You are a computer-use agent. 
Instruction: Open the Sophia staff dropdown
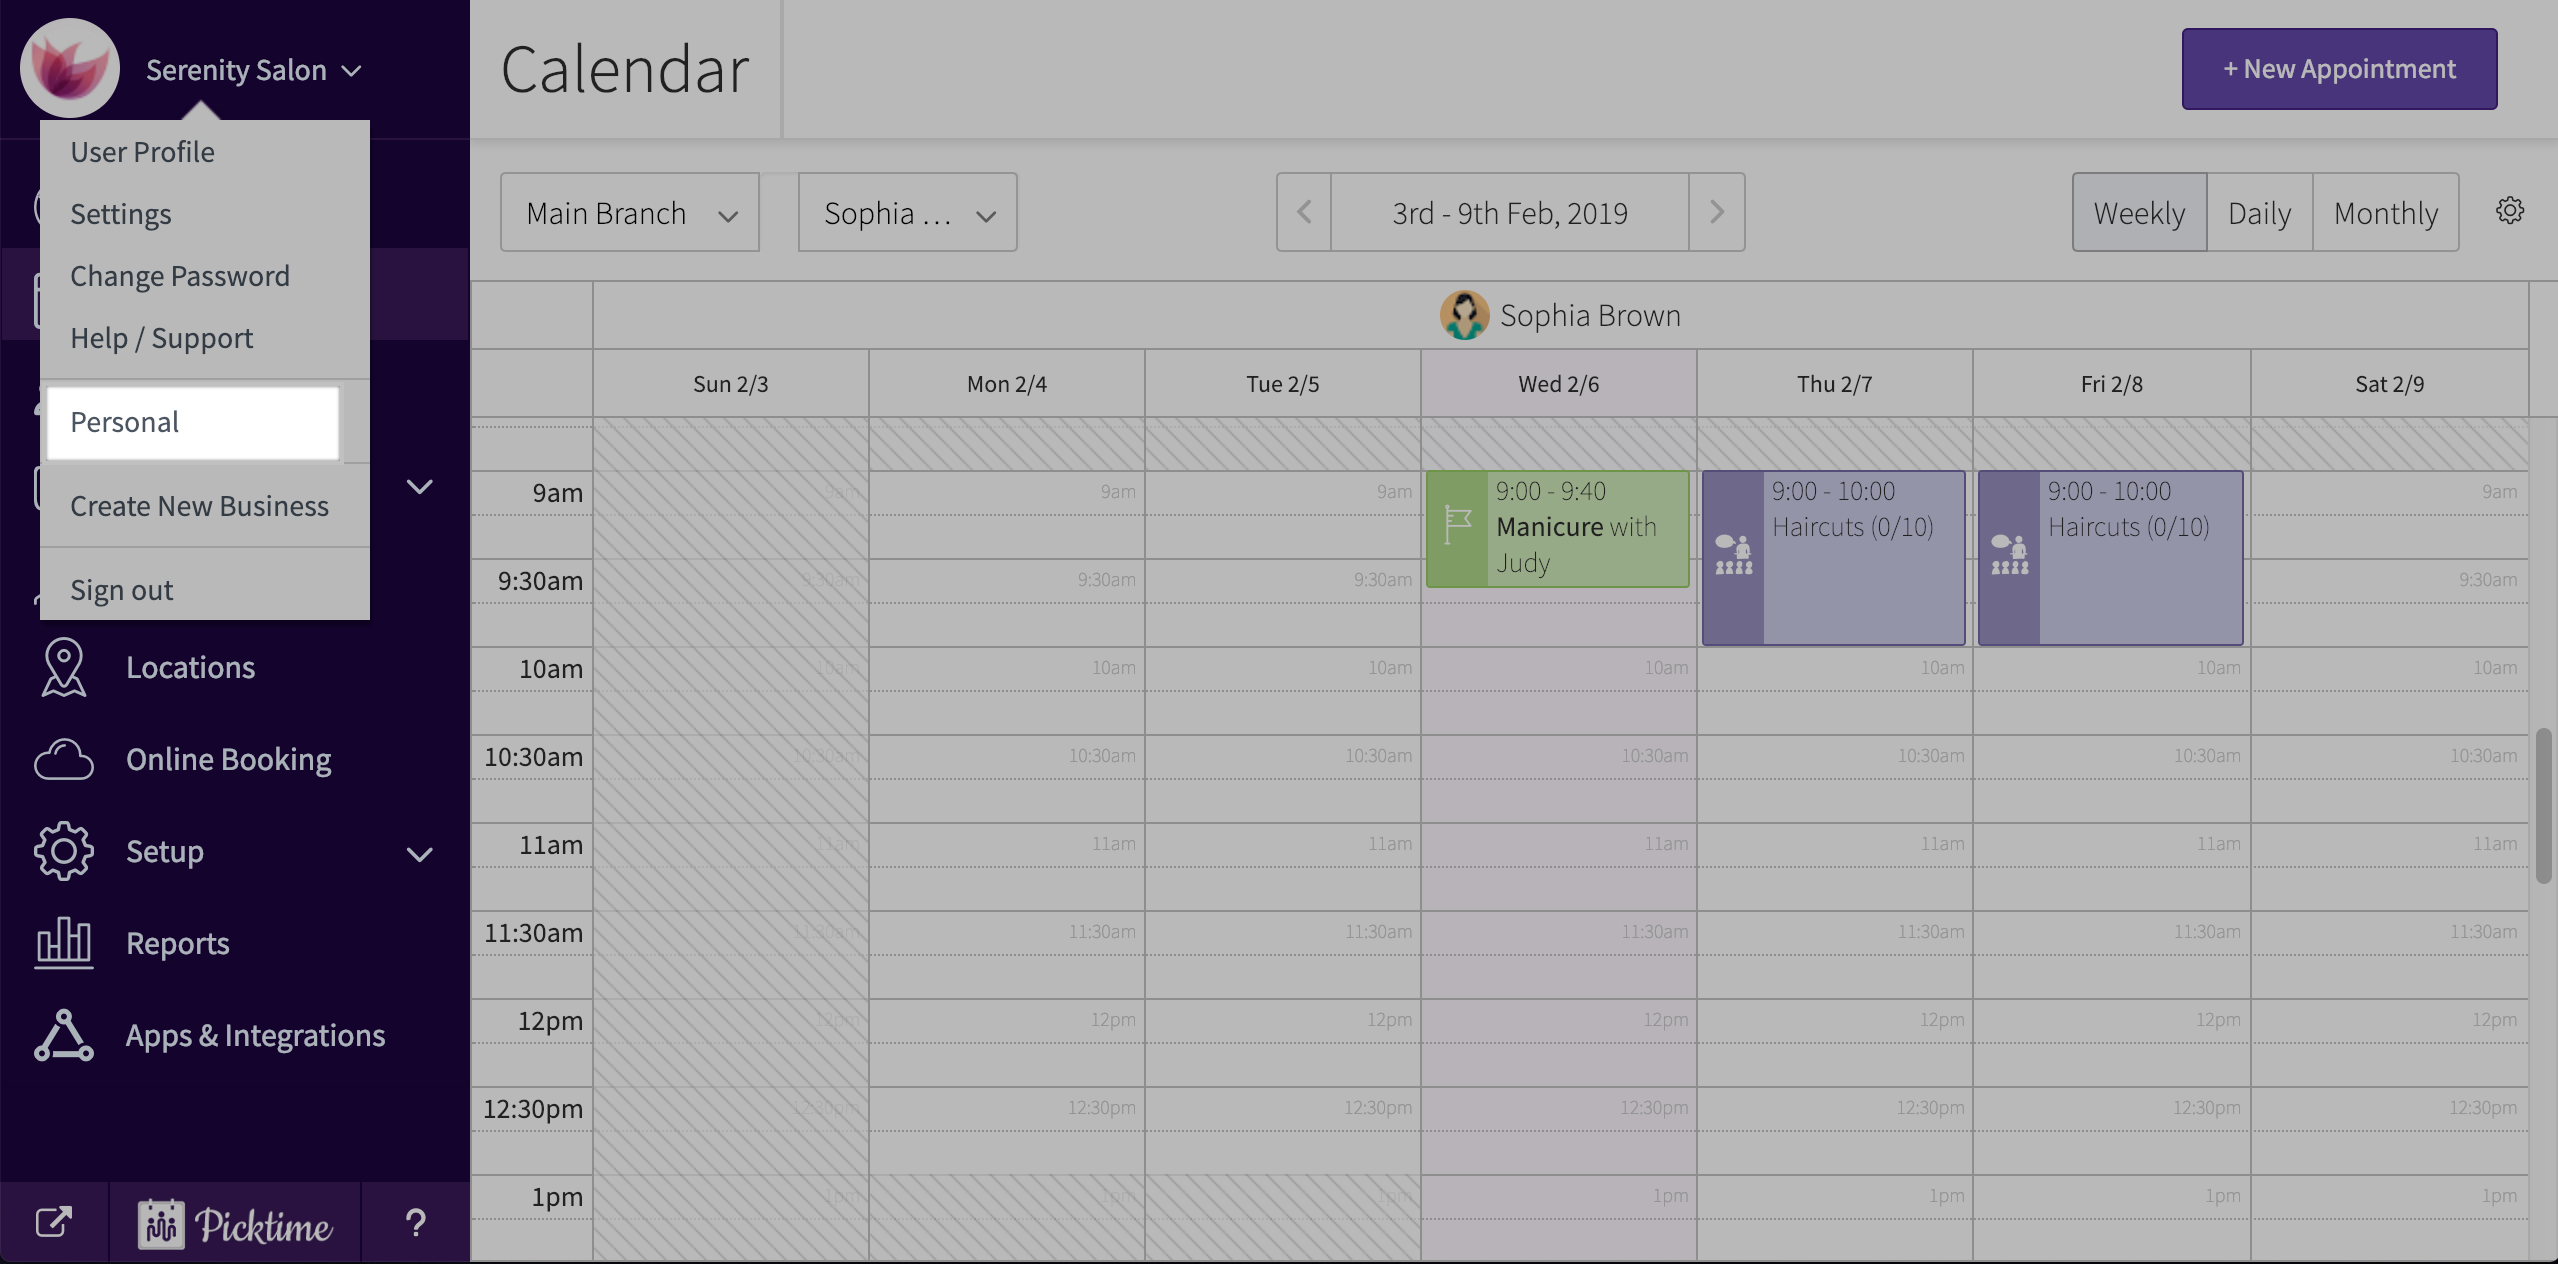(907, 213)
